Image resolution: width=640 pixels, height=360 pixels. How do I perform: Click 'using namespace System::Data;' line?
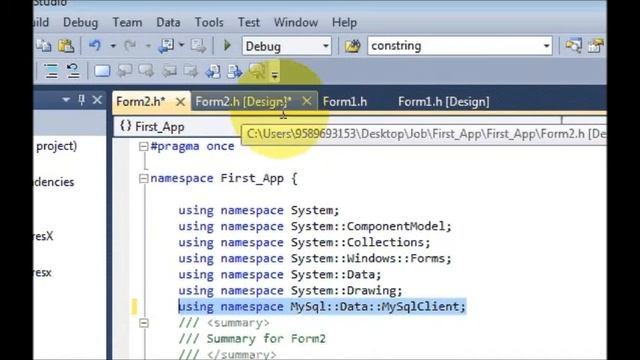coord(280,275)
